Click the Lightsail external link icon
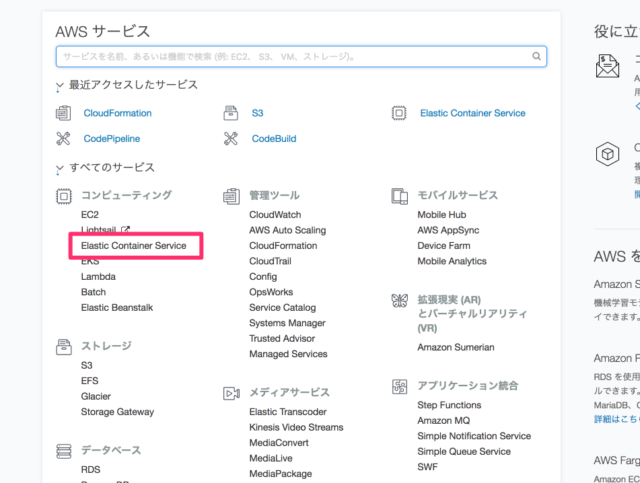 pos(126,230)
